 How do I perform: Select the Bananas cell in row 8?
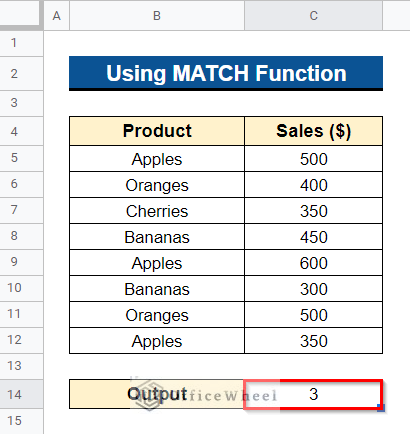pos(157,237)
